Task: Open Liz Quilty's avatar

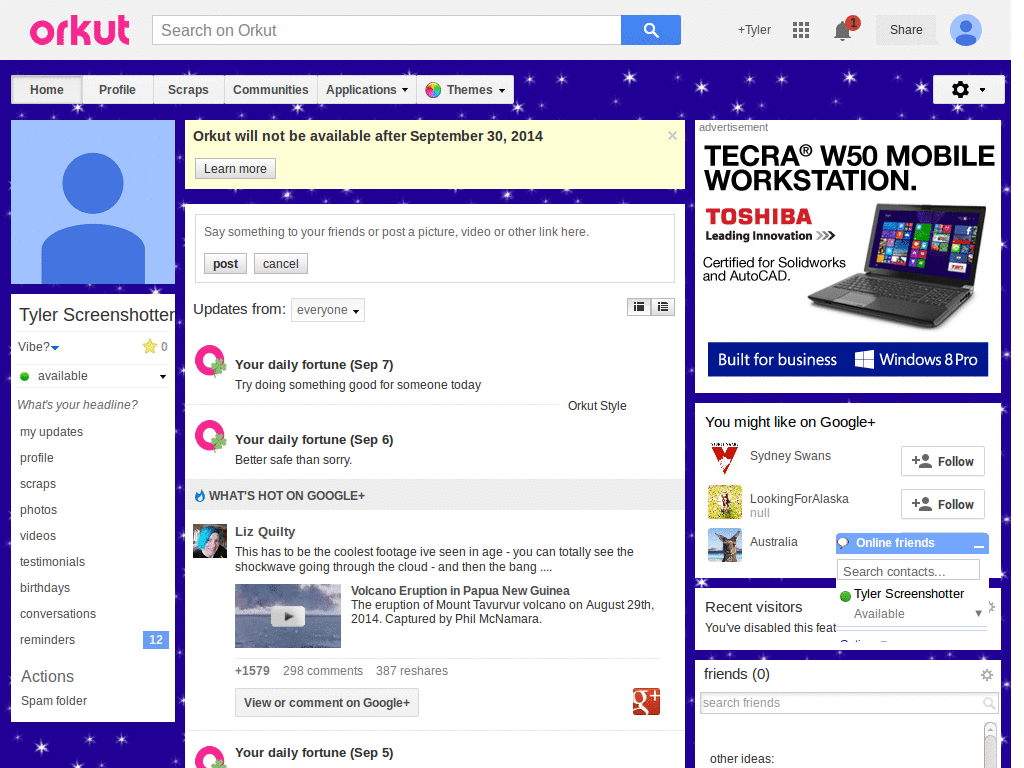Action: pos(210,541)
